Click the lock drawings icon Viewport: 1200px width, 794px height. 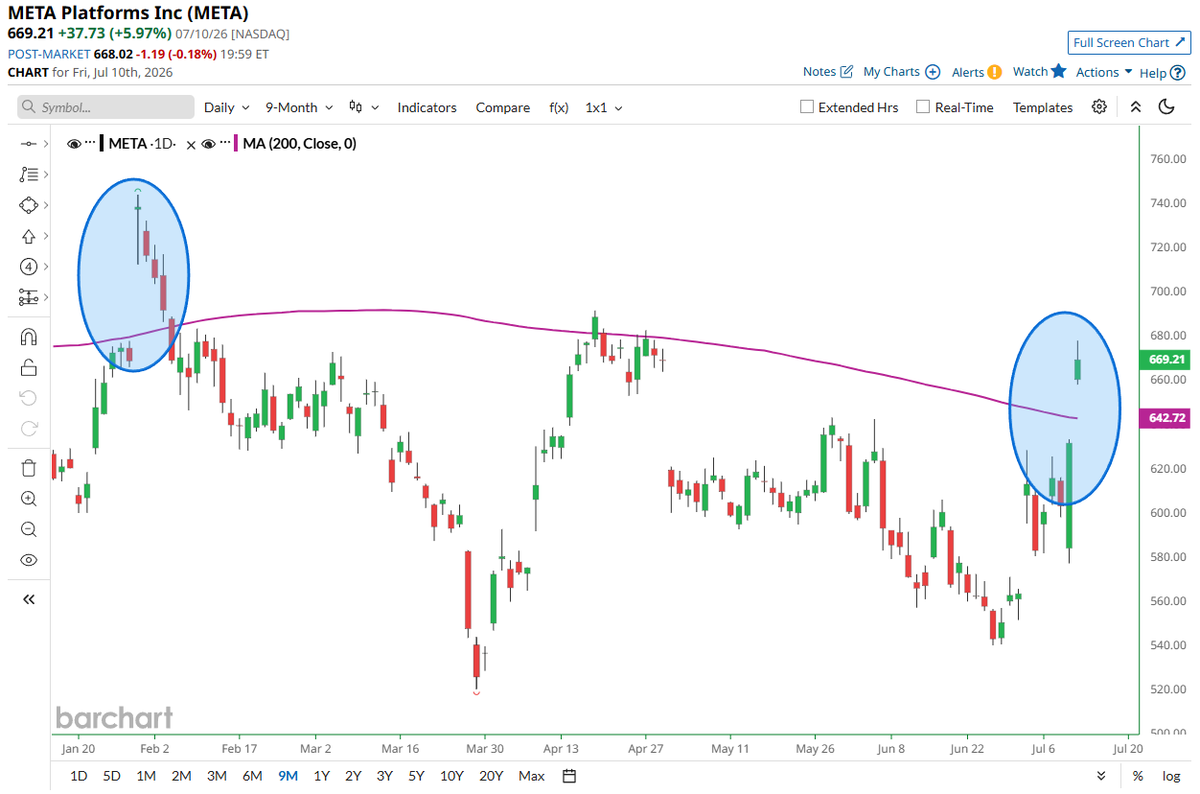[28, 367]
